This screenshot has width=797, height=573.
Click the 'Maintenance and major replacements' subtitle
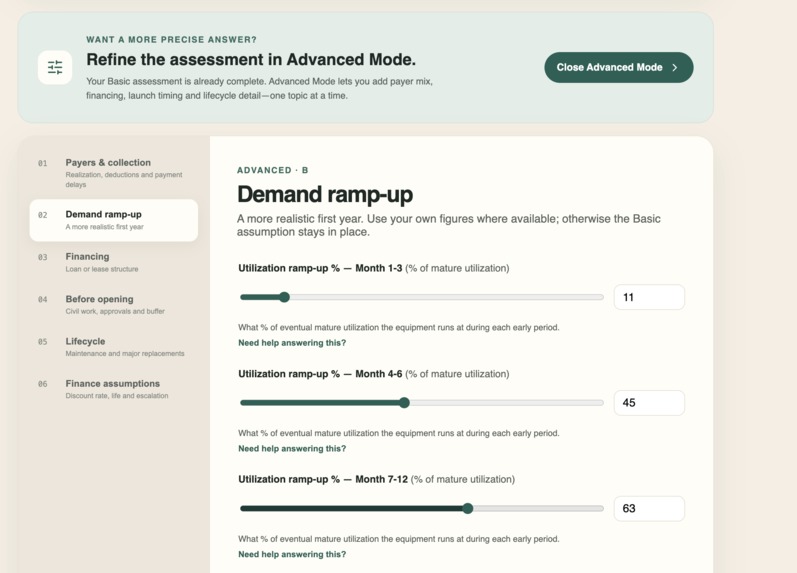125,353
